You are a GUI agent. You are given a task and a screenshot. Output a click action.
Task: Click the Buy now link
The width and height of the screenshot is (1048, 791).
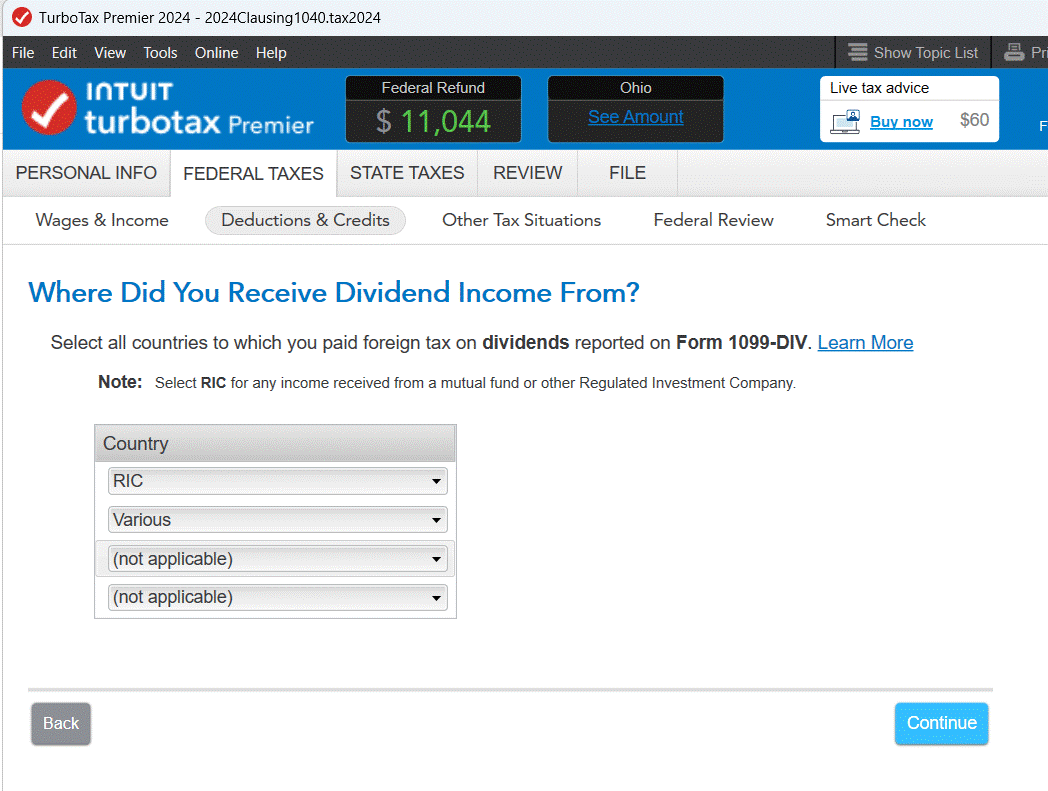[901, 122]
